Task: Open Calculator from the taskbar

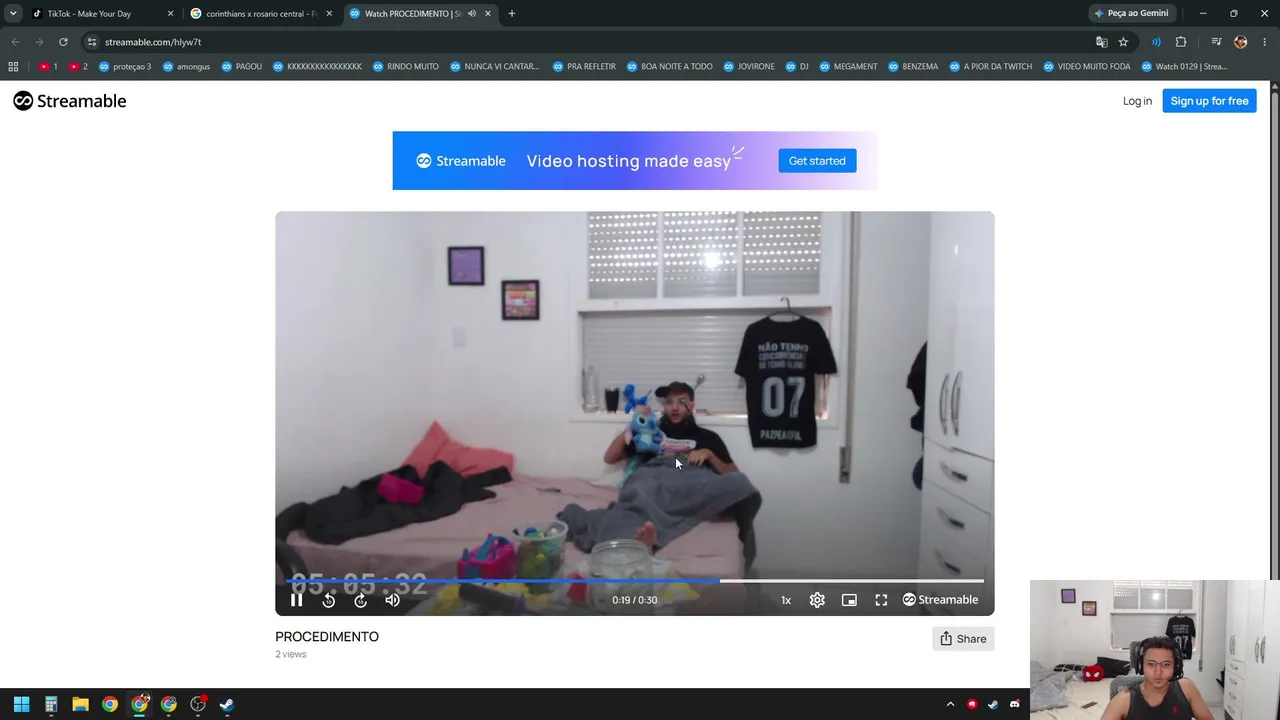Action: [51, 704]
